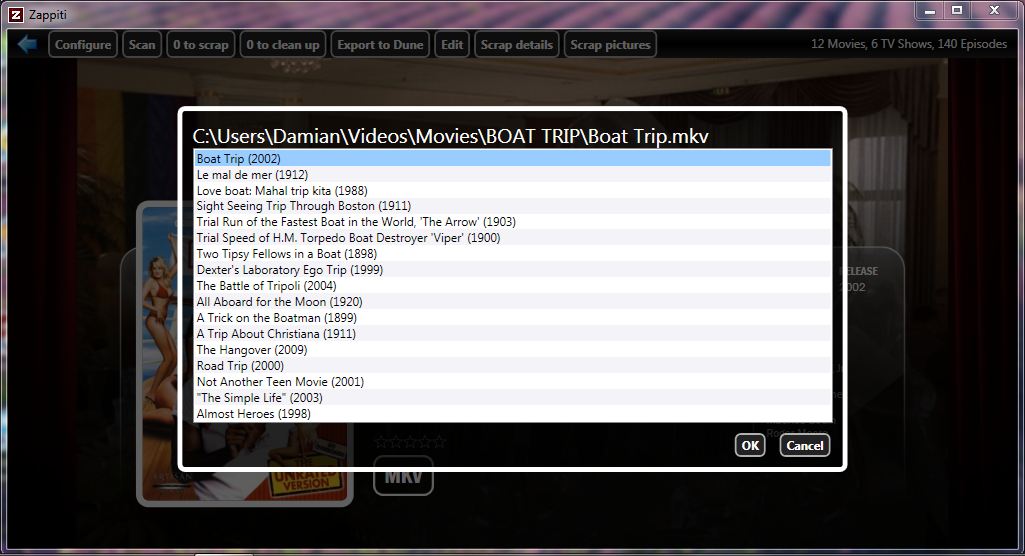Pick 'Almost Heroes (1998)' entry
The width and height of the screenshot is (1025, 556).
point(512,414)
